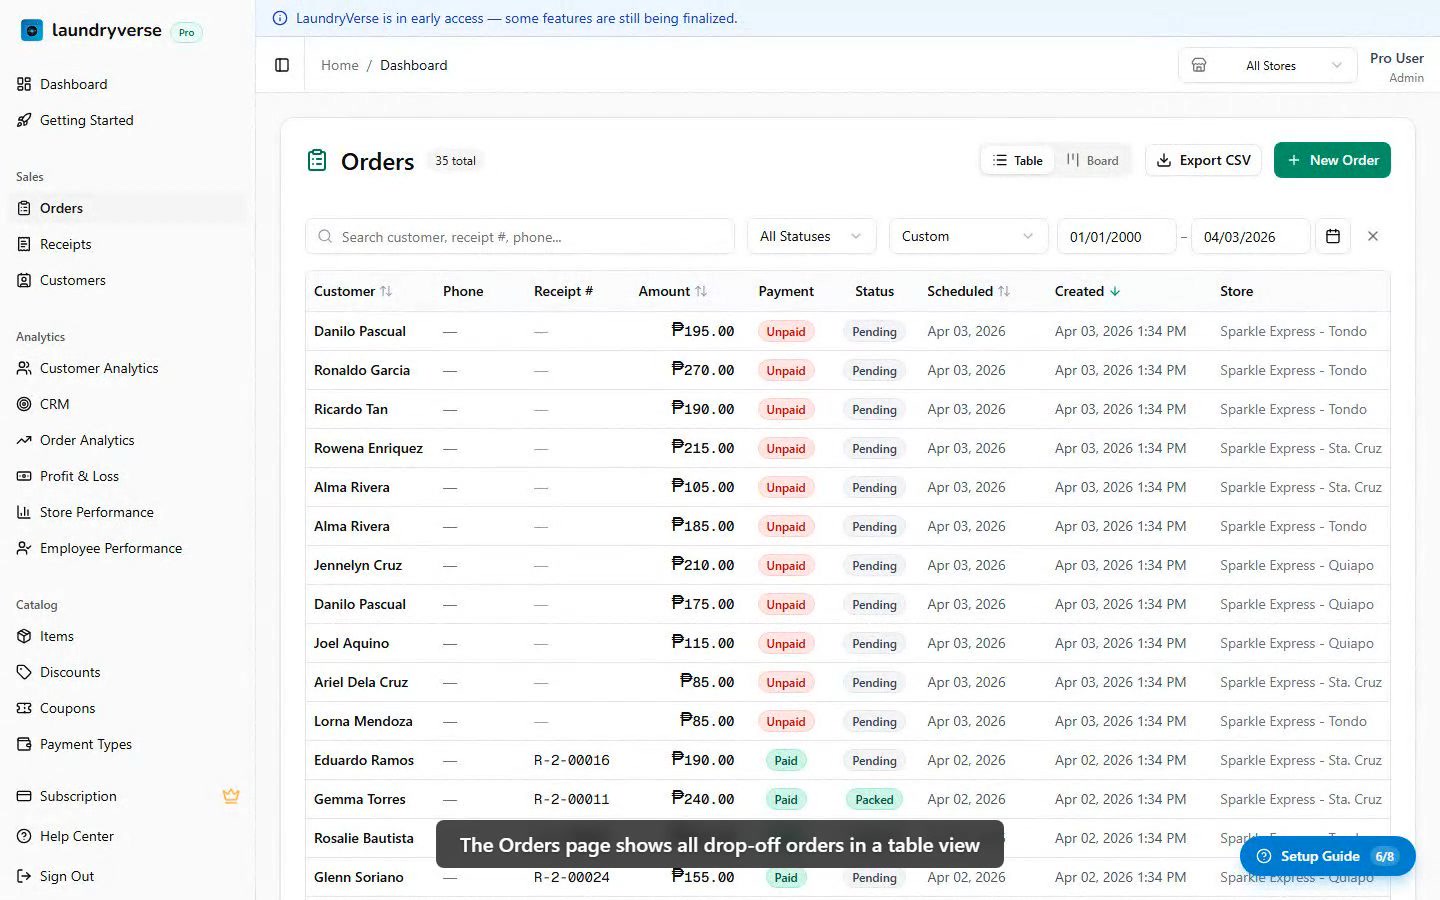1440x900 pixels.
Task: Open the Payment Types page
Action: pyautogui.click(x=86, y=744)
